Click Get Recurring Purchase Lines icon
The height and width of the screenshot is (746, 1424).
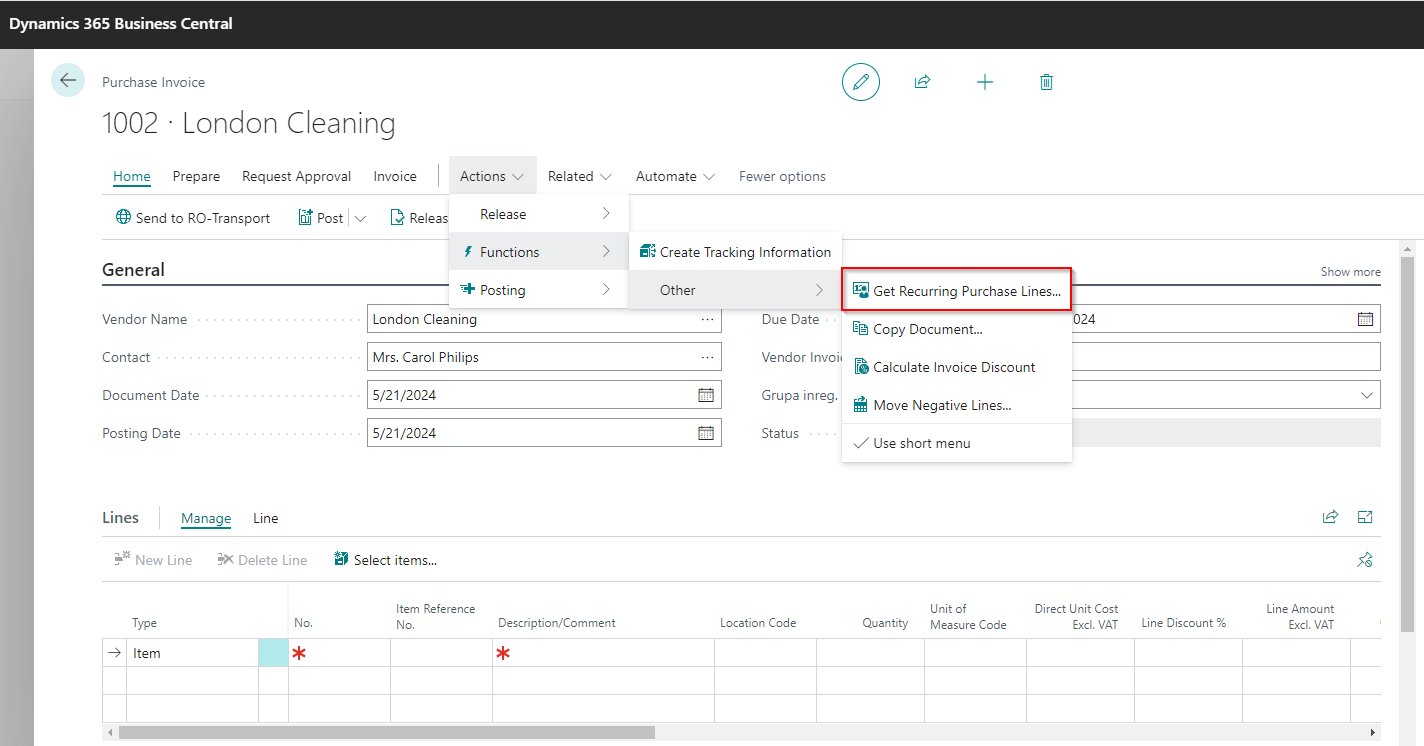tap(860, 291)
